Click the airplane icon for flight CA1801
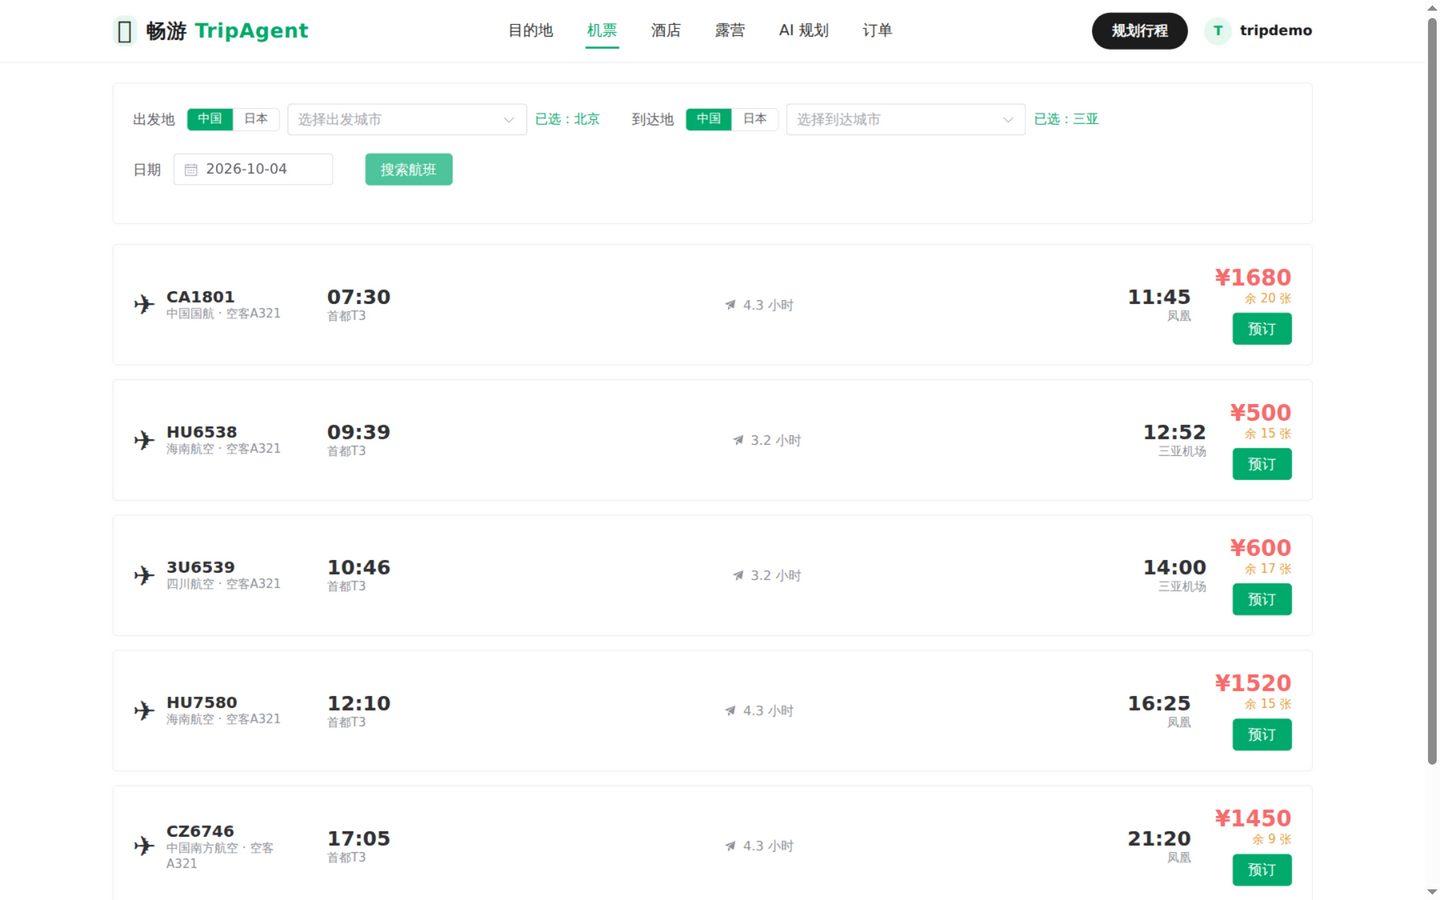Screen dimensions: 1440x900 [x=144, y=304]
